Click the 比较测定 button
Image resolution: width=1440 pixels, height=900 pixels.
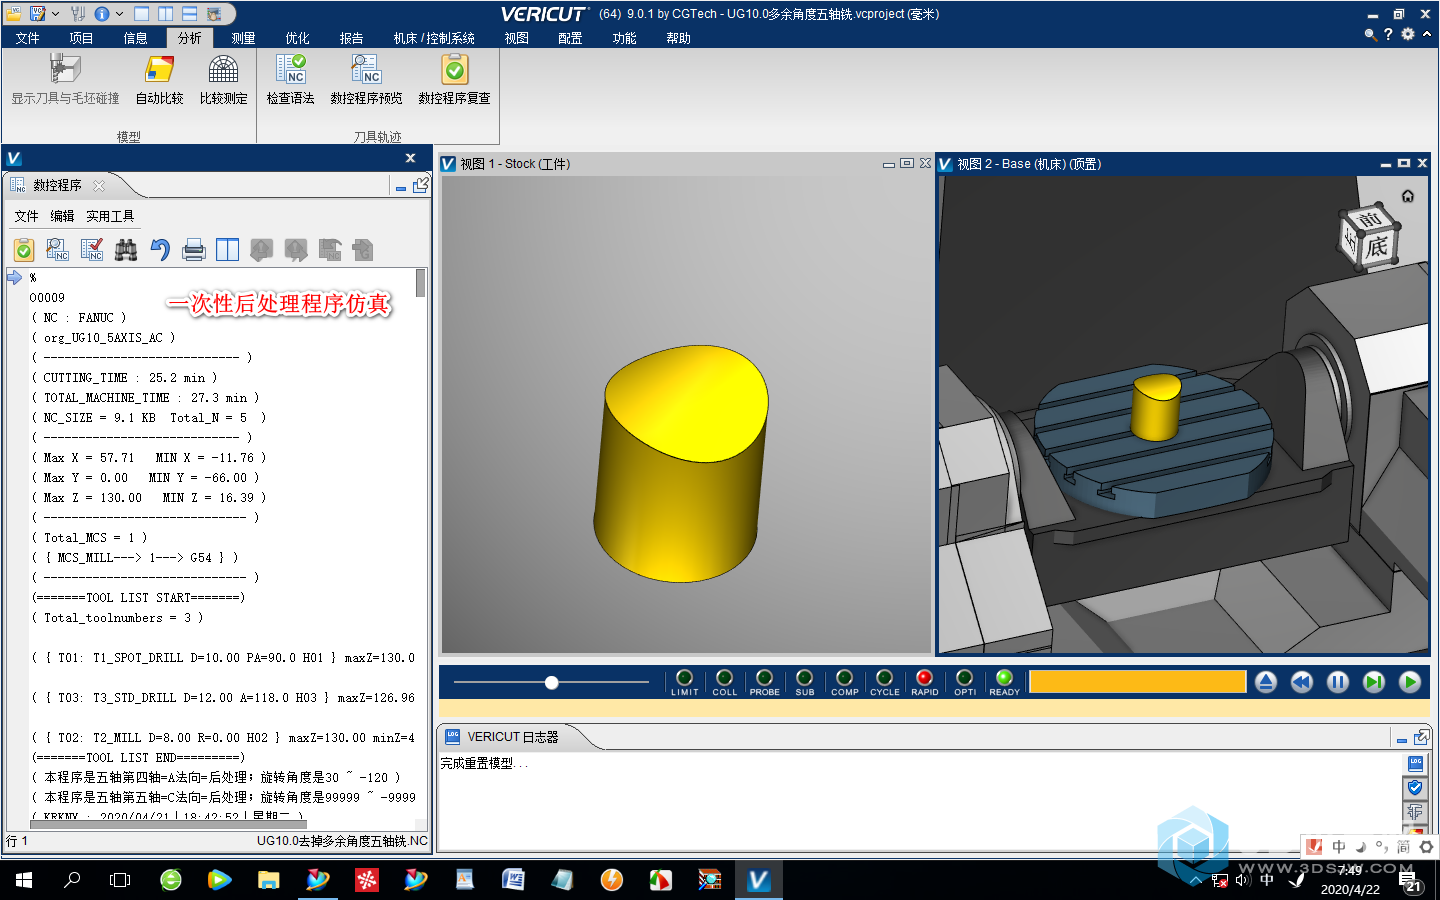point(223,79)
